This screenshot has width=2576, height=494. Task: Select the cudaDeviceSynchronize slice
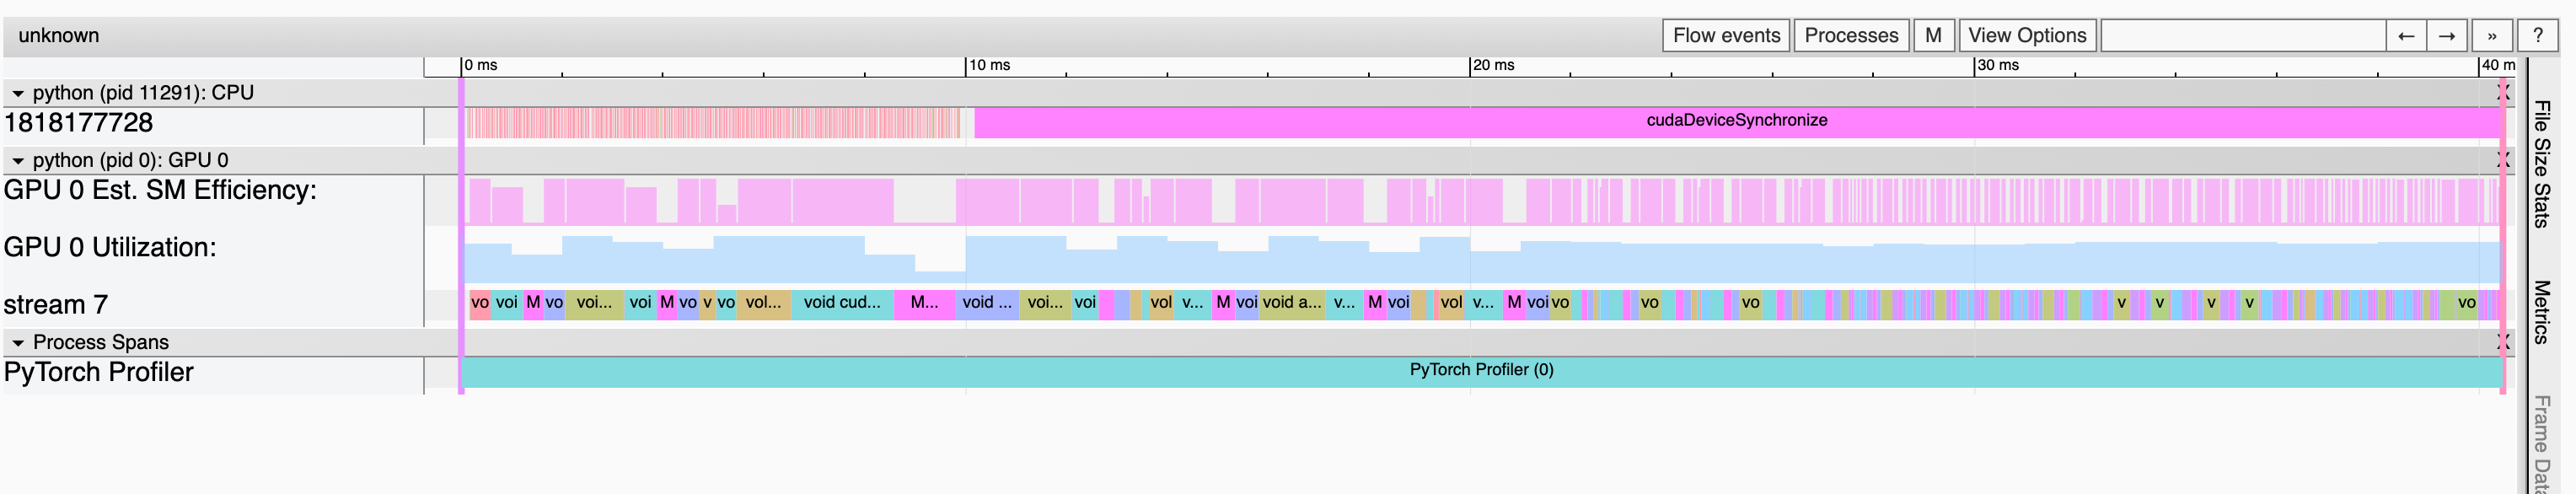tap(1737, 122)
